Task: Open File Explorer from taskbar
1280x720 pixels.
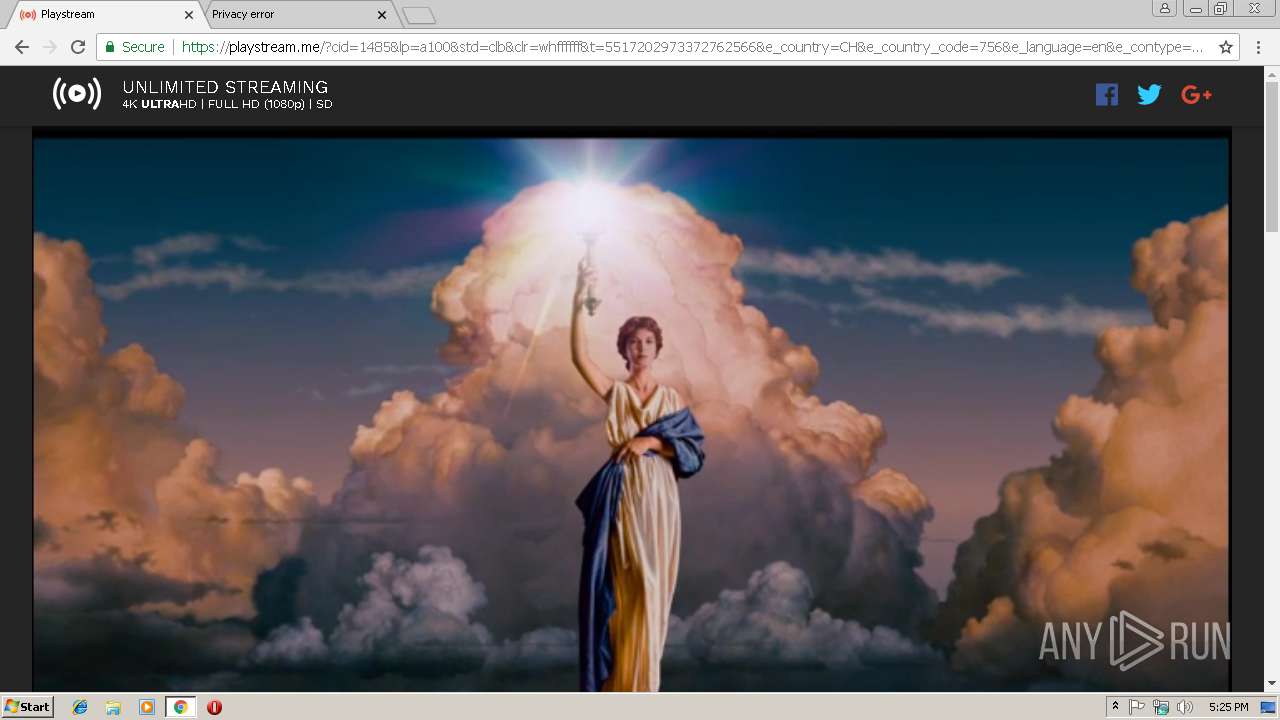Action: (x=113, y=707)
